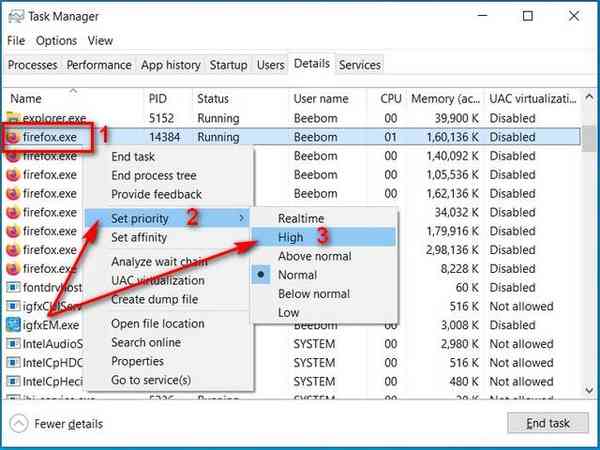
Task: Switch to the Performance tab
Action: click(x=98, y=65)
